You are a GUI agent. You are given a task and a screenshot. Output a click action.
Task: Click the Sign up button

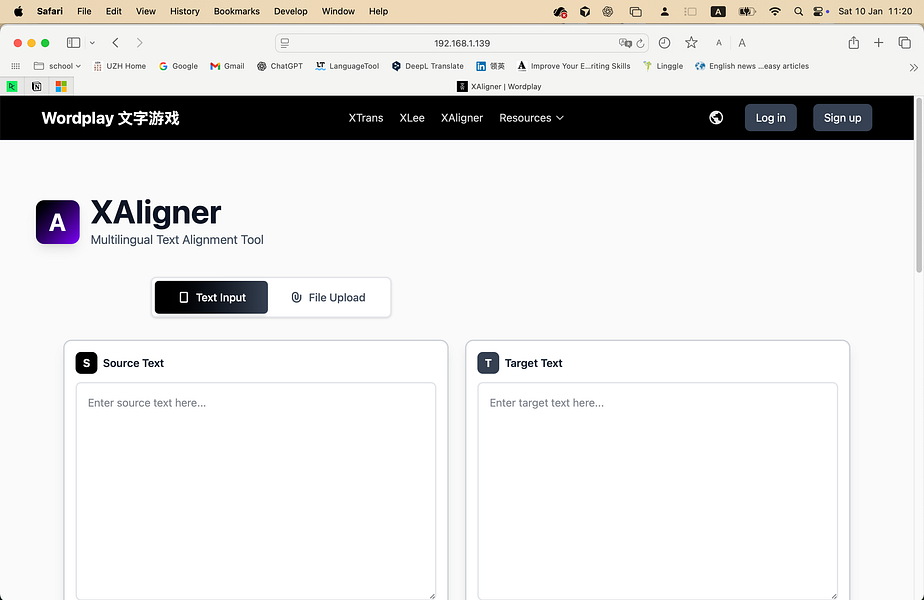pyautogui.click(x=843, y=118)
